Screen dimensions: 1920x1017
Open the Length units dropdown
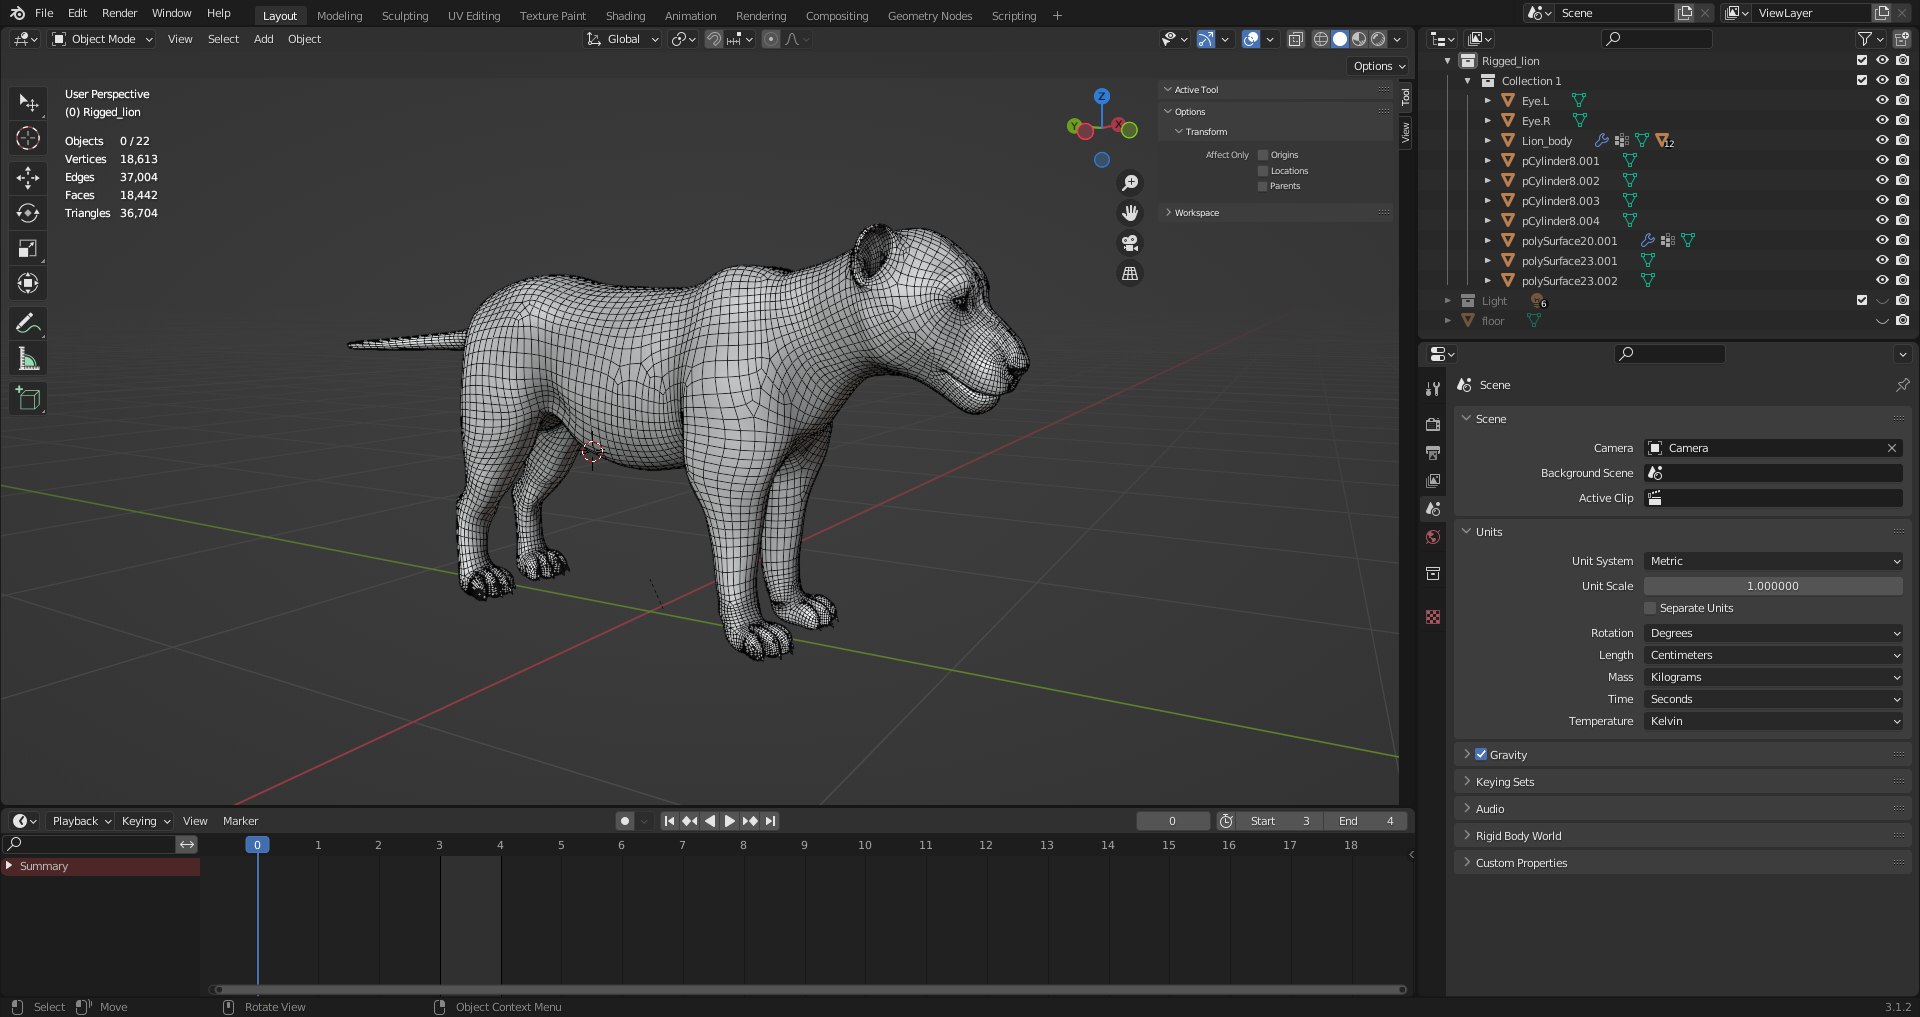point(1773,655)
